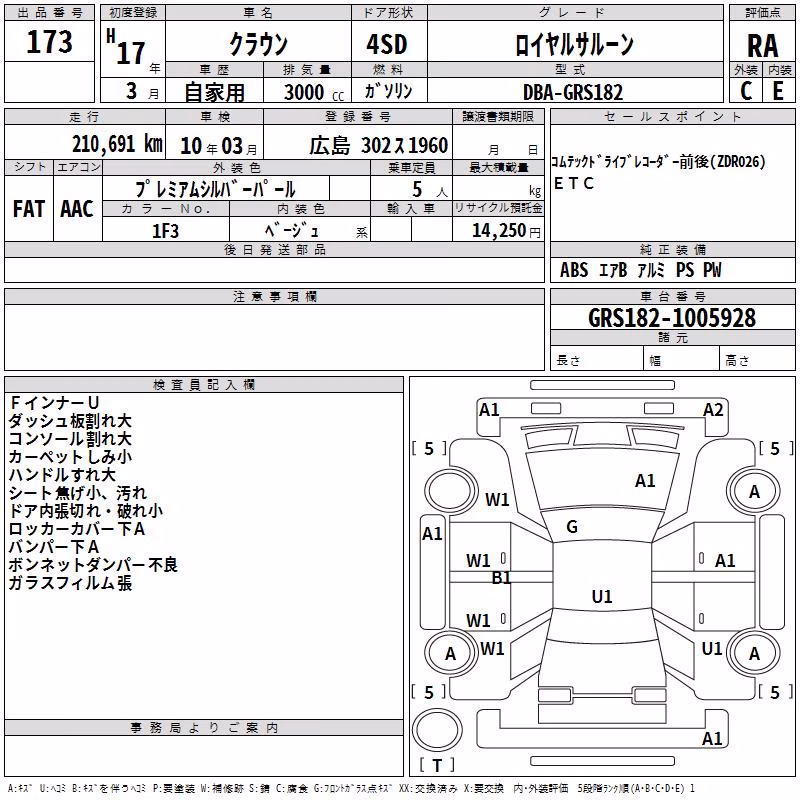
Task: Click inspector note FインナーU
Action: (54, 403)
